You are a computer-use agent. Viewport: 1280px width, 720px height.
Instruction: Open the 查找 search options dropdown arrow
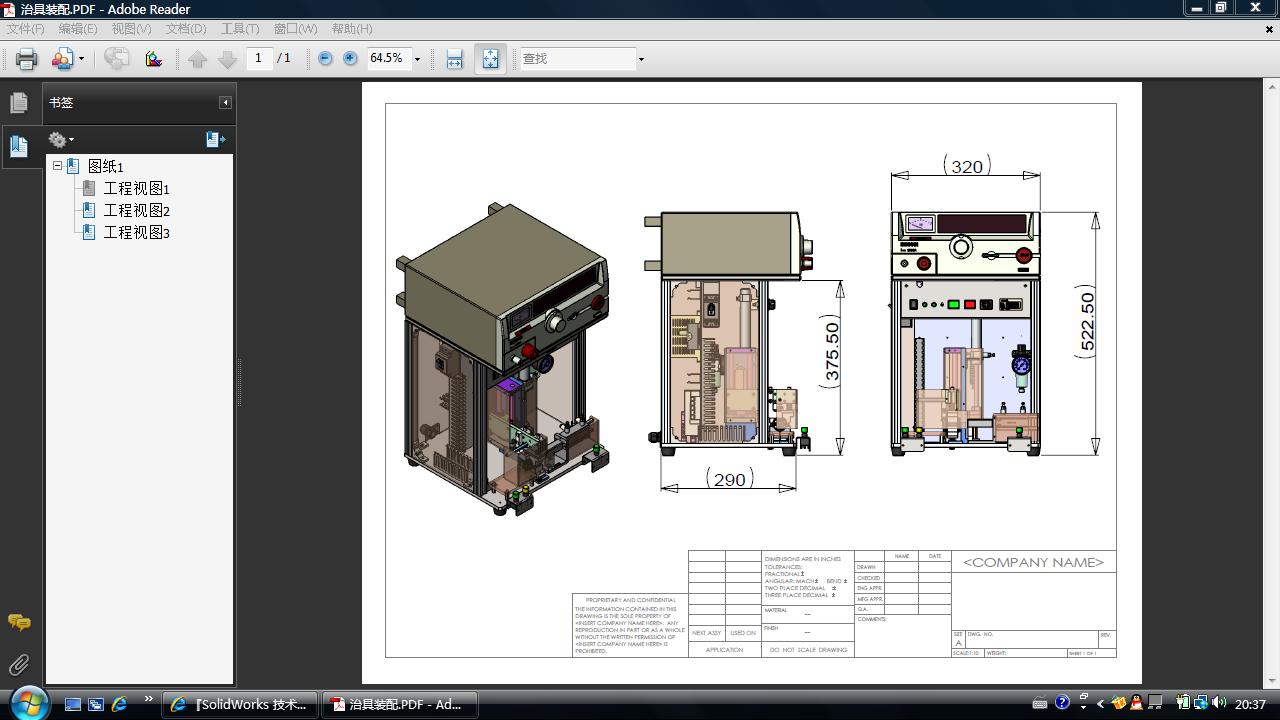click(641, 59)
